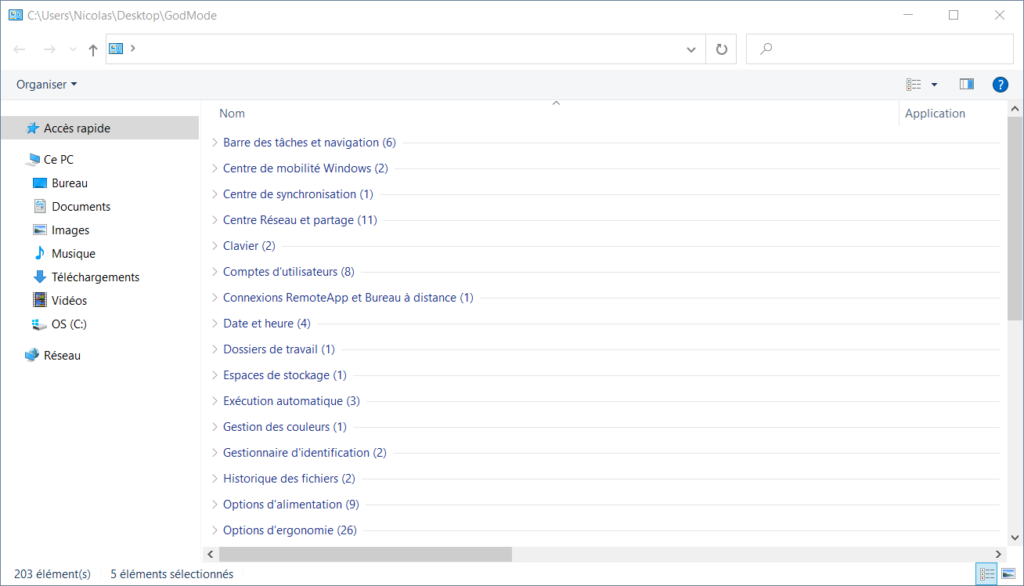Expand the Clavier group chevron
The image size is (1024, 586).
[x=214, y=246]
